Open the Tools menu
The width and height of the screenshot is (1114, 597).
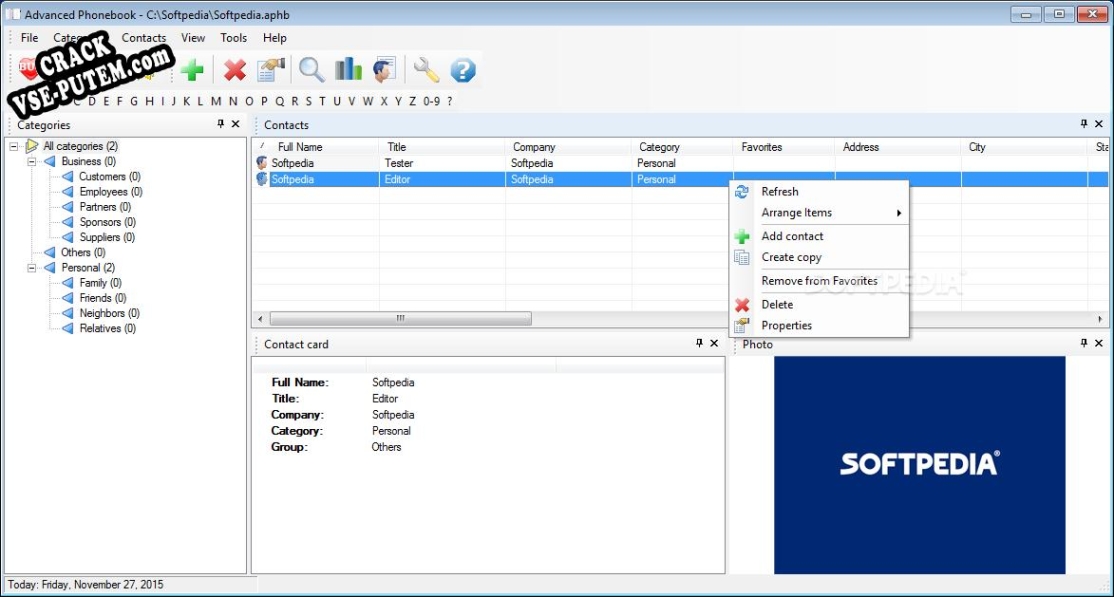pyautogui.click(x=233, y=38)
